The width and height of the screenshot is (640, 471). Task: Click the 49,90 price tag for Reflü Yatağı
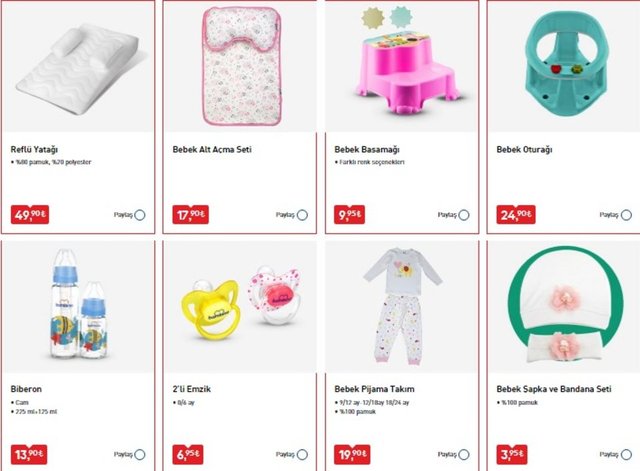click(x=30, y=215)
